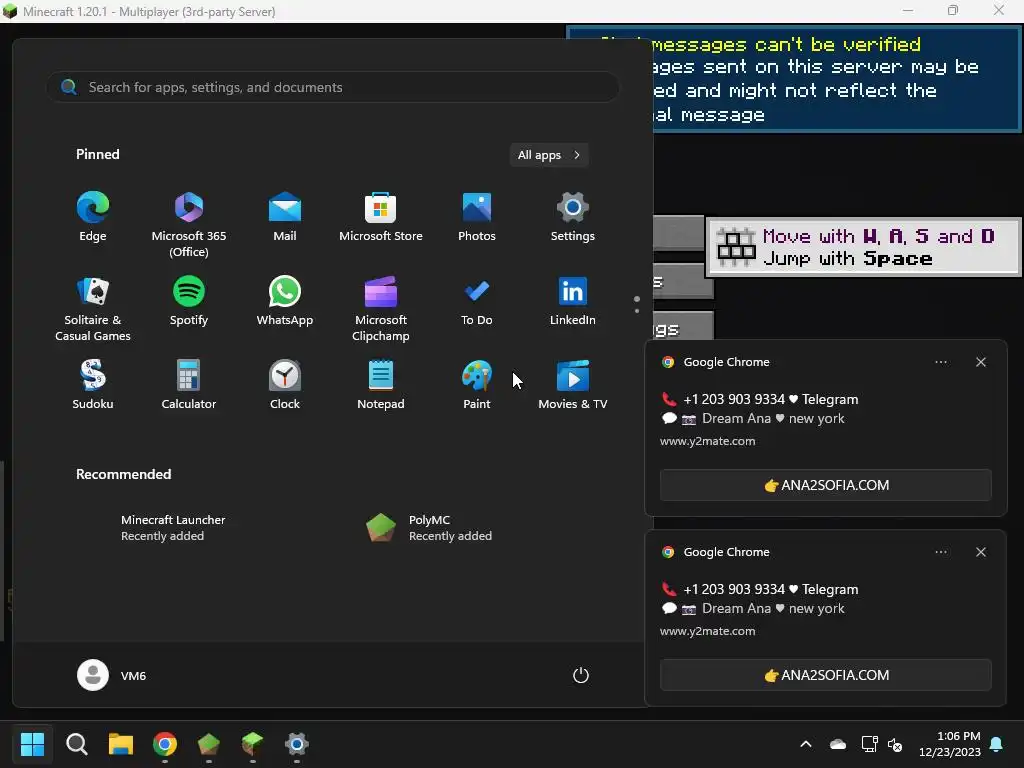
Task: Open Notepad
Action: pyautogui.click(x=381, y=385)
